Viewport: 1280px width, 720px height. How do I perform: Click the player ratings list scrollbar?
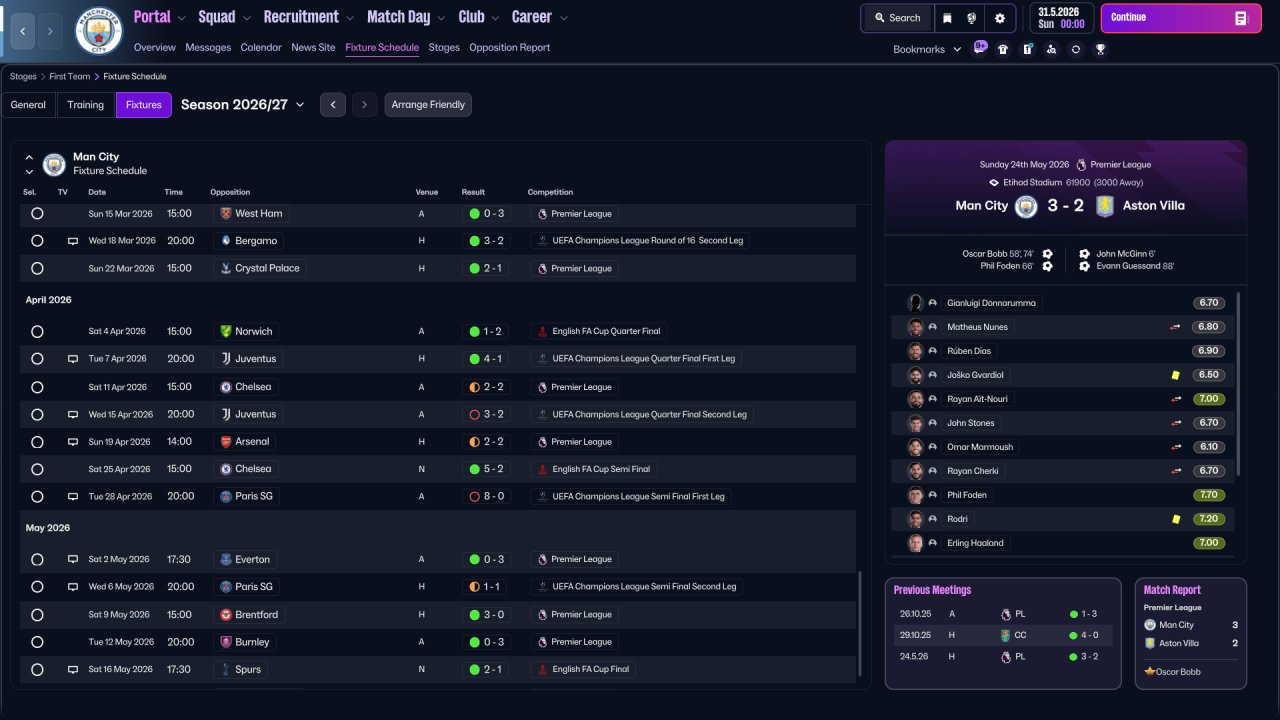(1238, 384)
